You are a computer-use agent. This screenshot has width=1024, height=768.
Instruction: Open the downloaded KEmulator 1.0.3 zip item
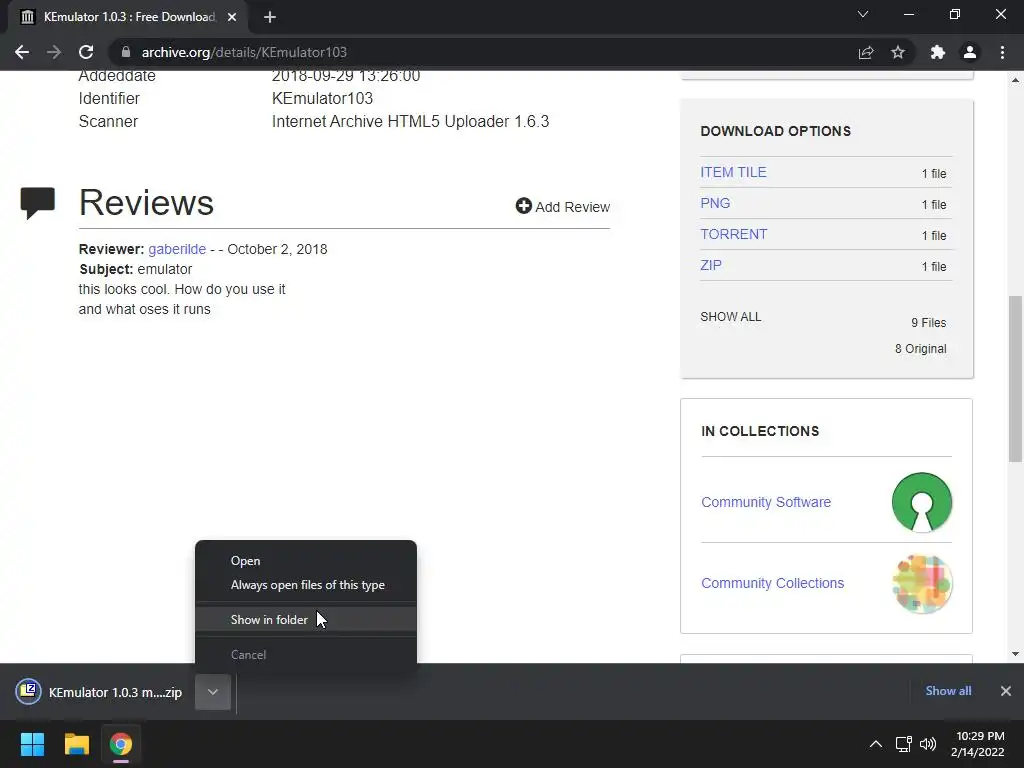click(x=99, y=692)
